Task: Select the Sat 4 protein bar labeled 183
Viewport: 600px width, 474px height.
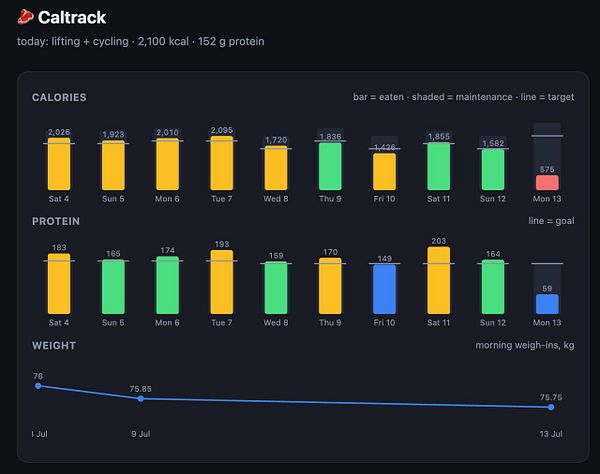Action: 59,284
